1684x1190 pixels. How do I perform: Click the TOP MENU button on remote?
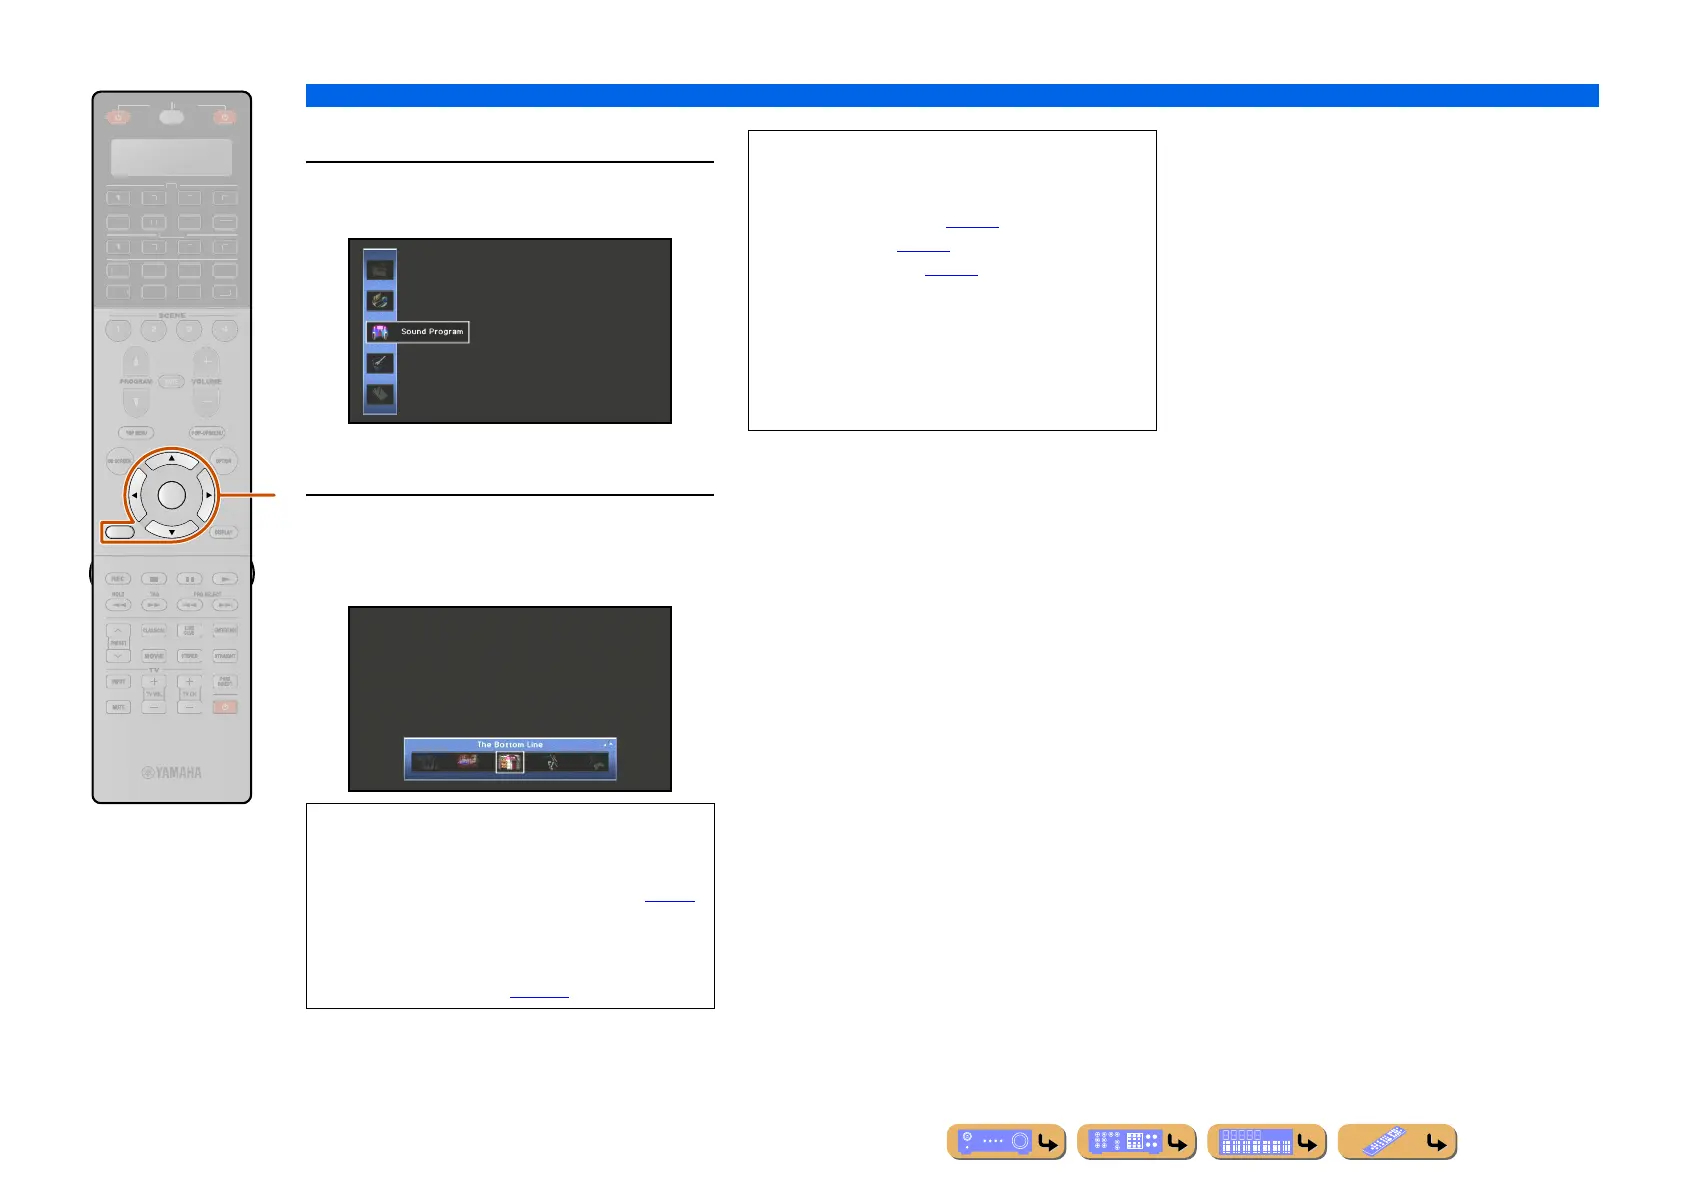[x=136, y=433]
